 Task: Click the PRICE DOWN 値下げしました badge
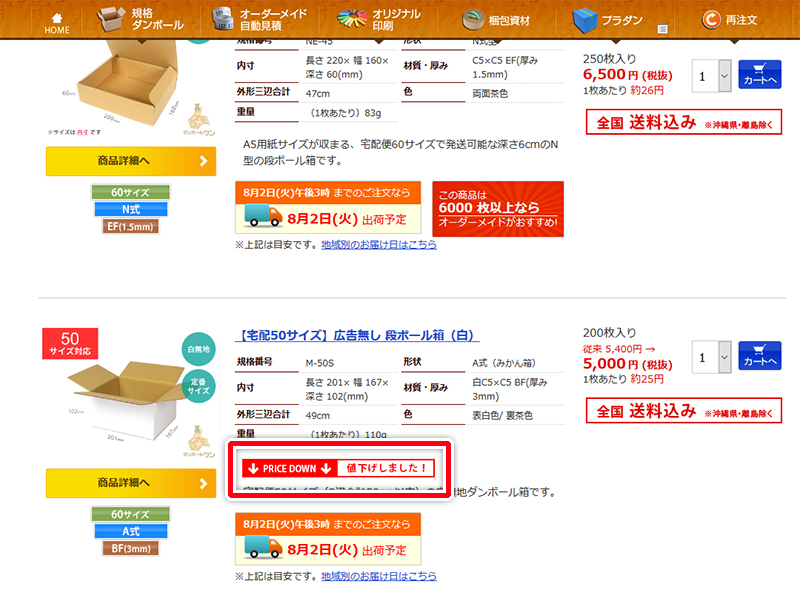coord(338,468)
